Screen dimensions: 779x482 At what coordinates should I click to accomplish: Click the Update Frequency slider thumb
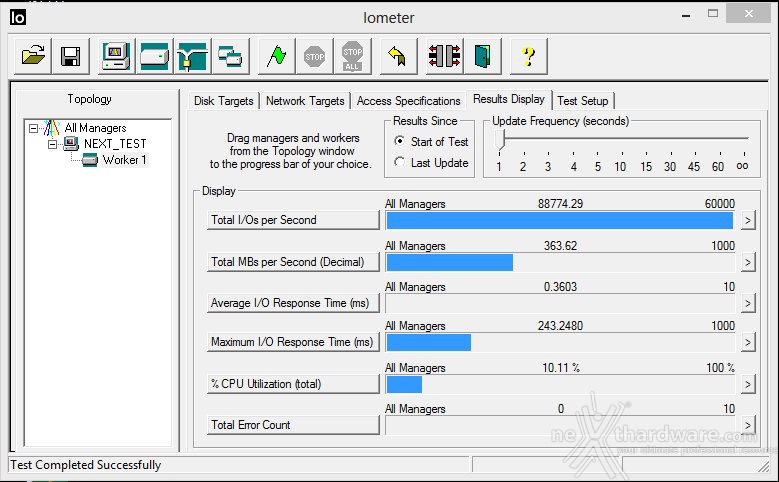pos(501,140)
